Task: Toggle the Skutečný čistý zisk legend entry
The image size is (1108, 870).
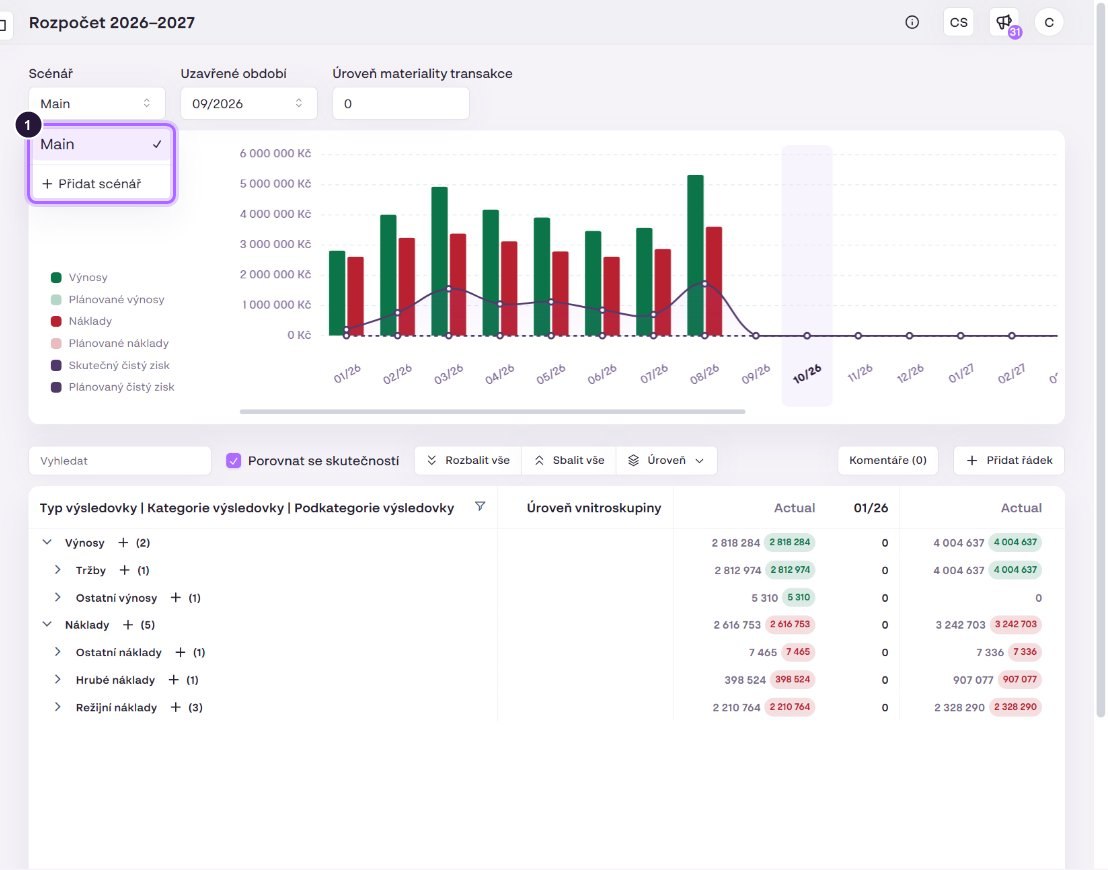Action: 110,365
